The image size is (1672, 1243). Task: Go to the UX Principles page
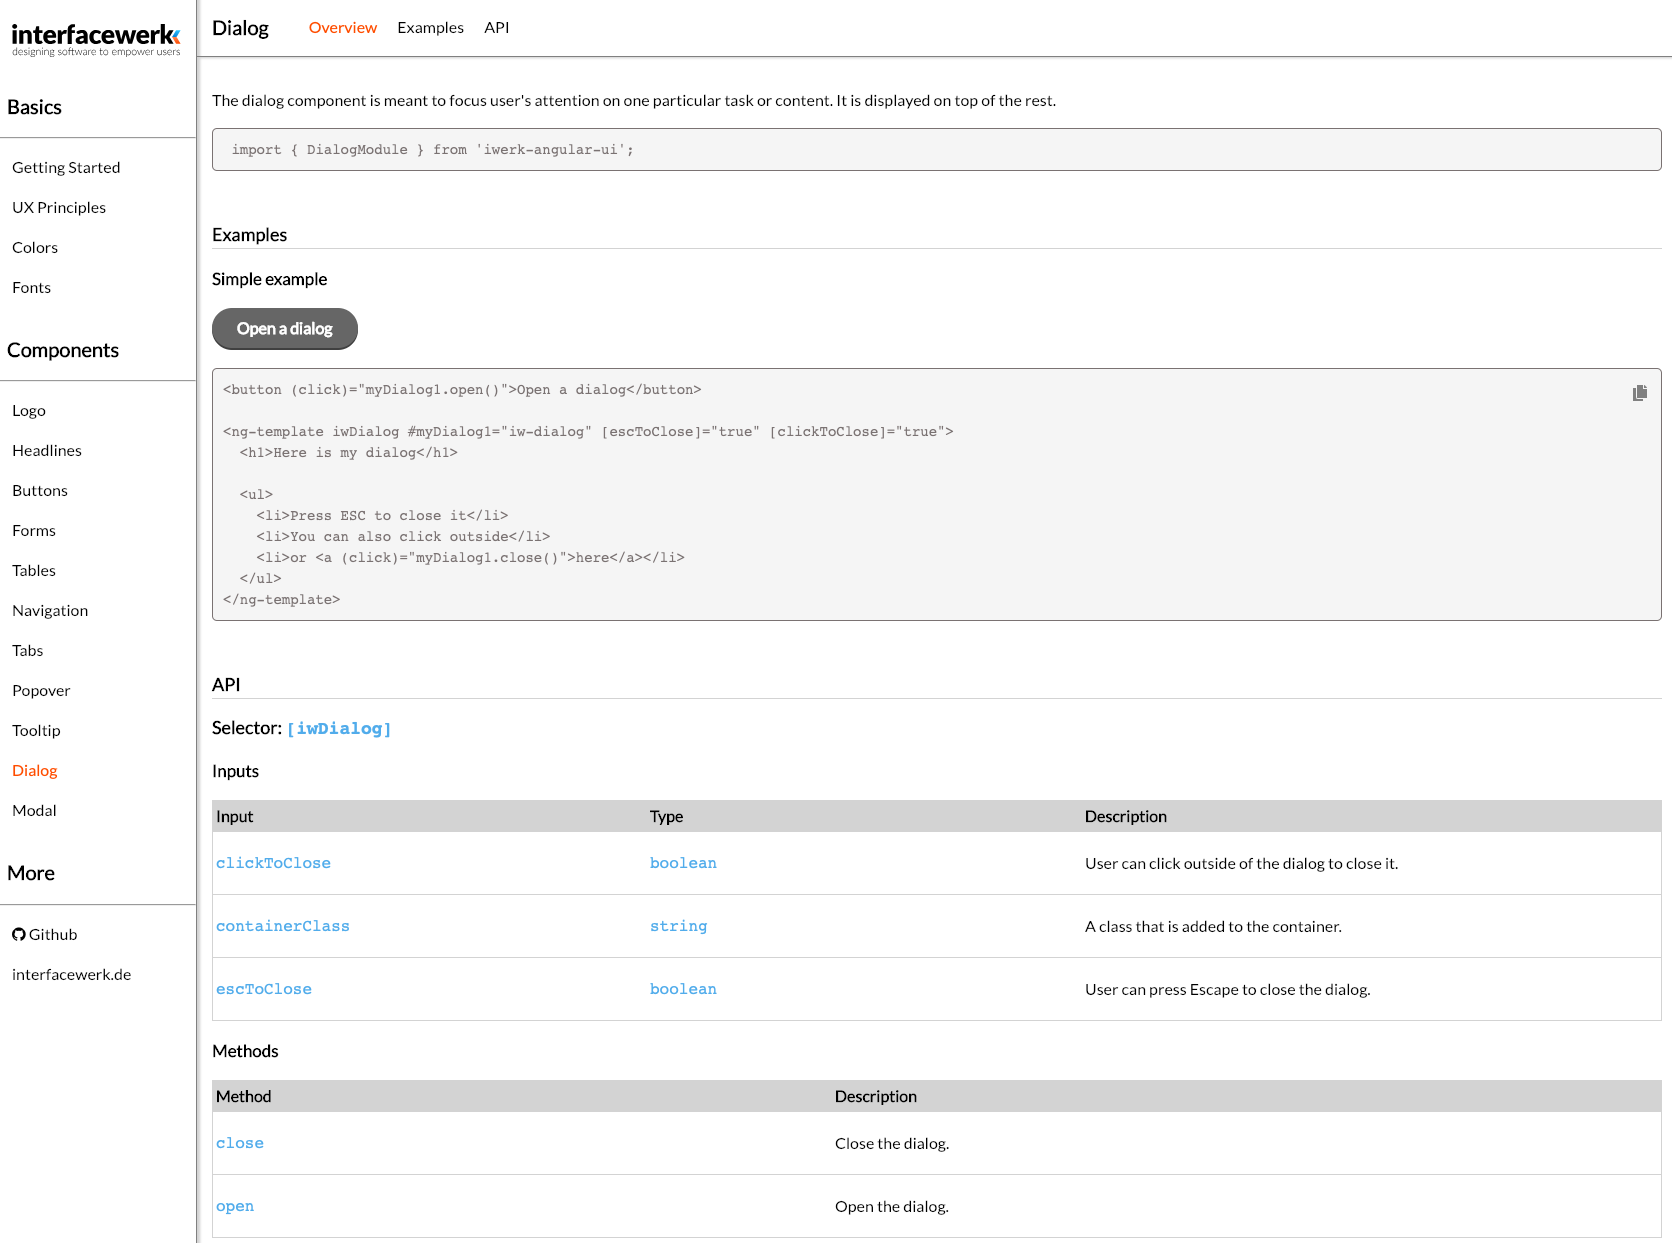point(59,207)
